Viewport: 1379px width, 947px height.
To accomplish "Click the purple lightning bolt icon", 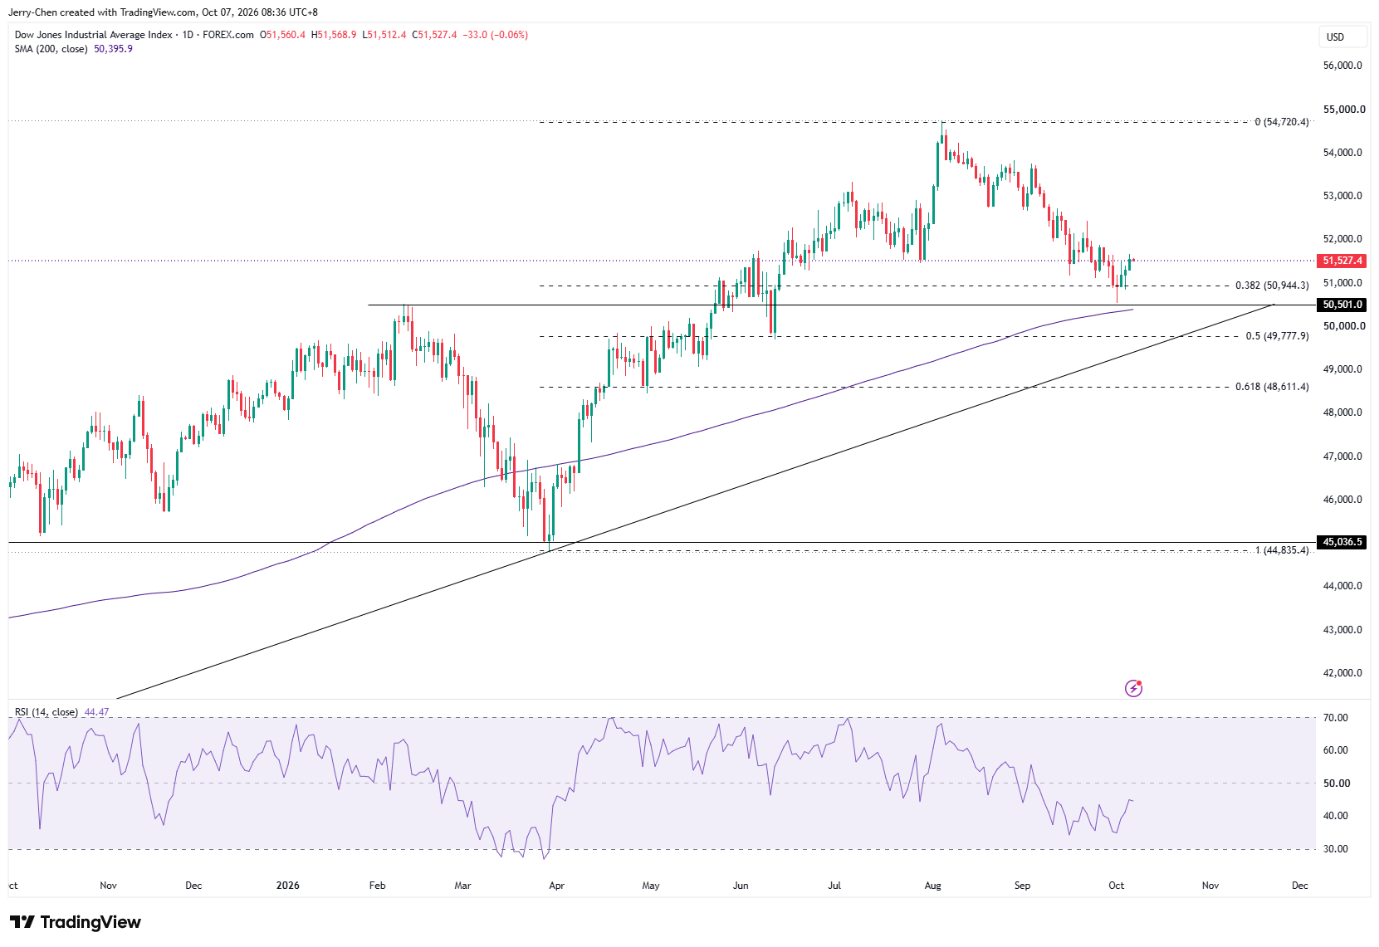I will coord(1133,688).
